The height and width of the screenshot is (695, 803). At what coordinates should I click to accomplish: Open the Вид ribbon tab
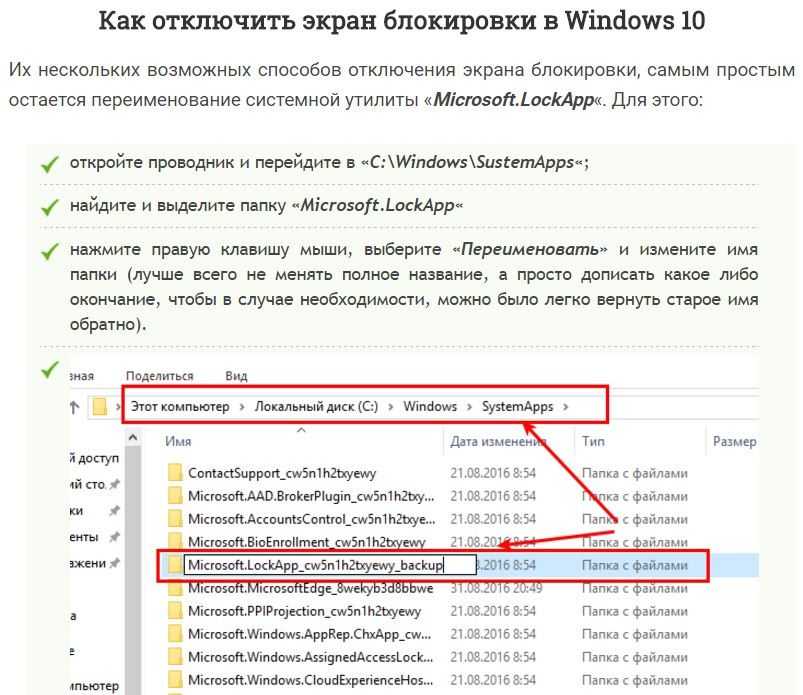coord(236,376)
